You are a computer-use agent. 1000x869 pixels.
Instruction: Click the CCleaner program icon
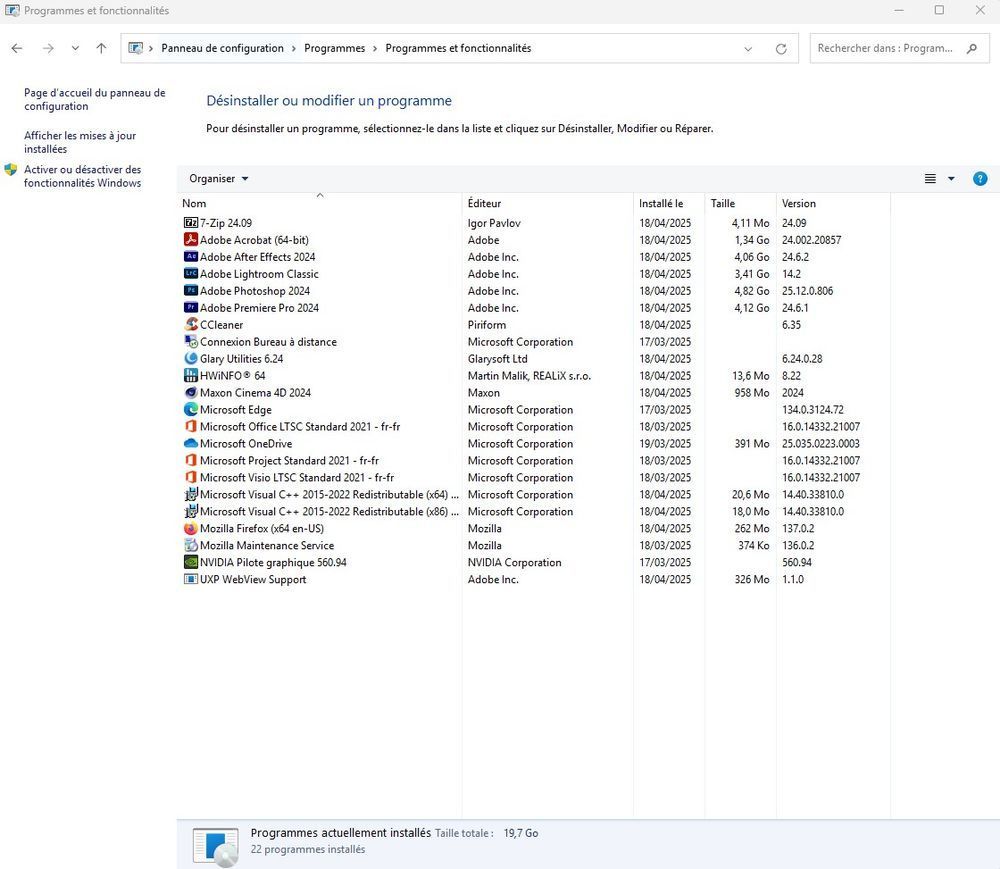pos(191,325)
